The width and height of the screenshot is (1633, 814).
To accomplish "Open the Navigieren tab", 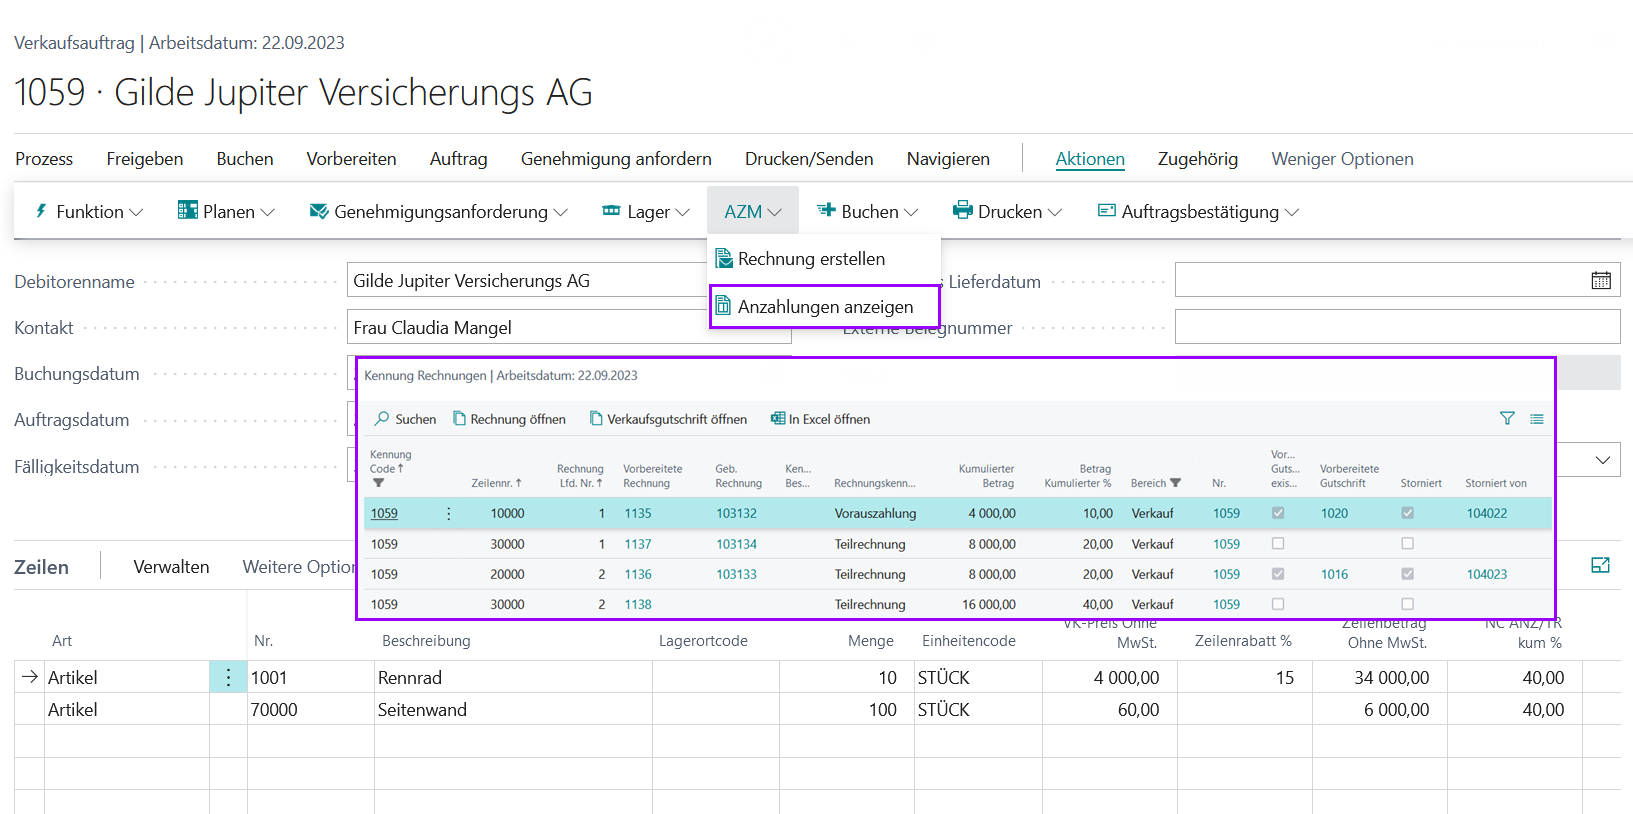I will 948,159.
